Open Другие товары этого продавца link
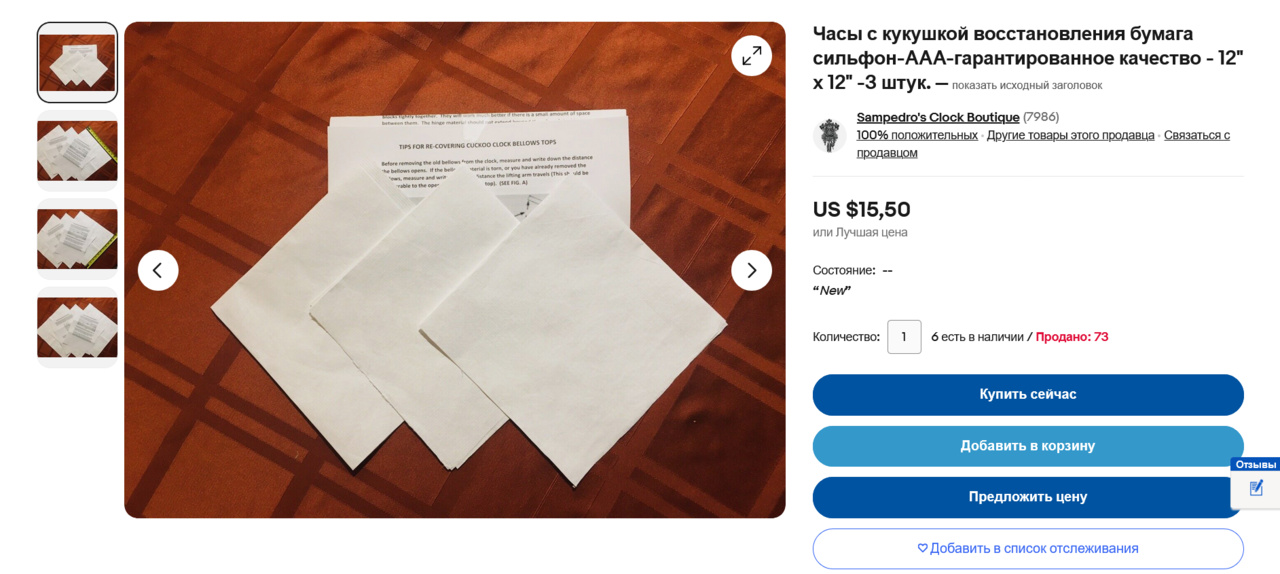 [1071, 135]
